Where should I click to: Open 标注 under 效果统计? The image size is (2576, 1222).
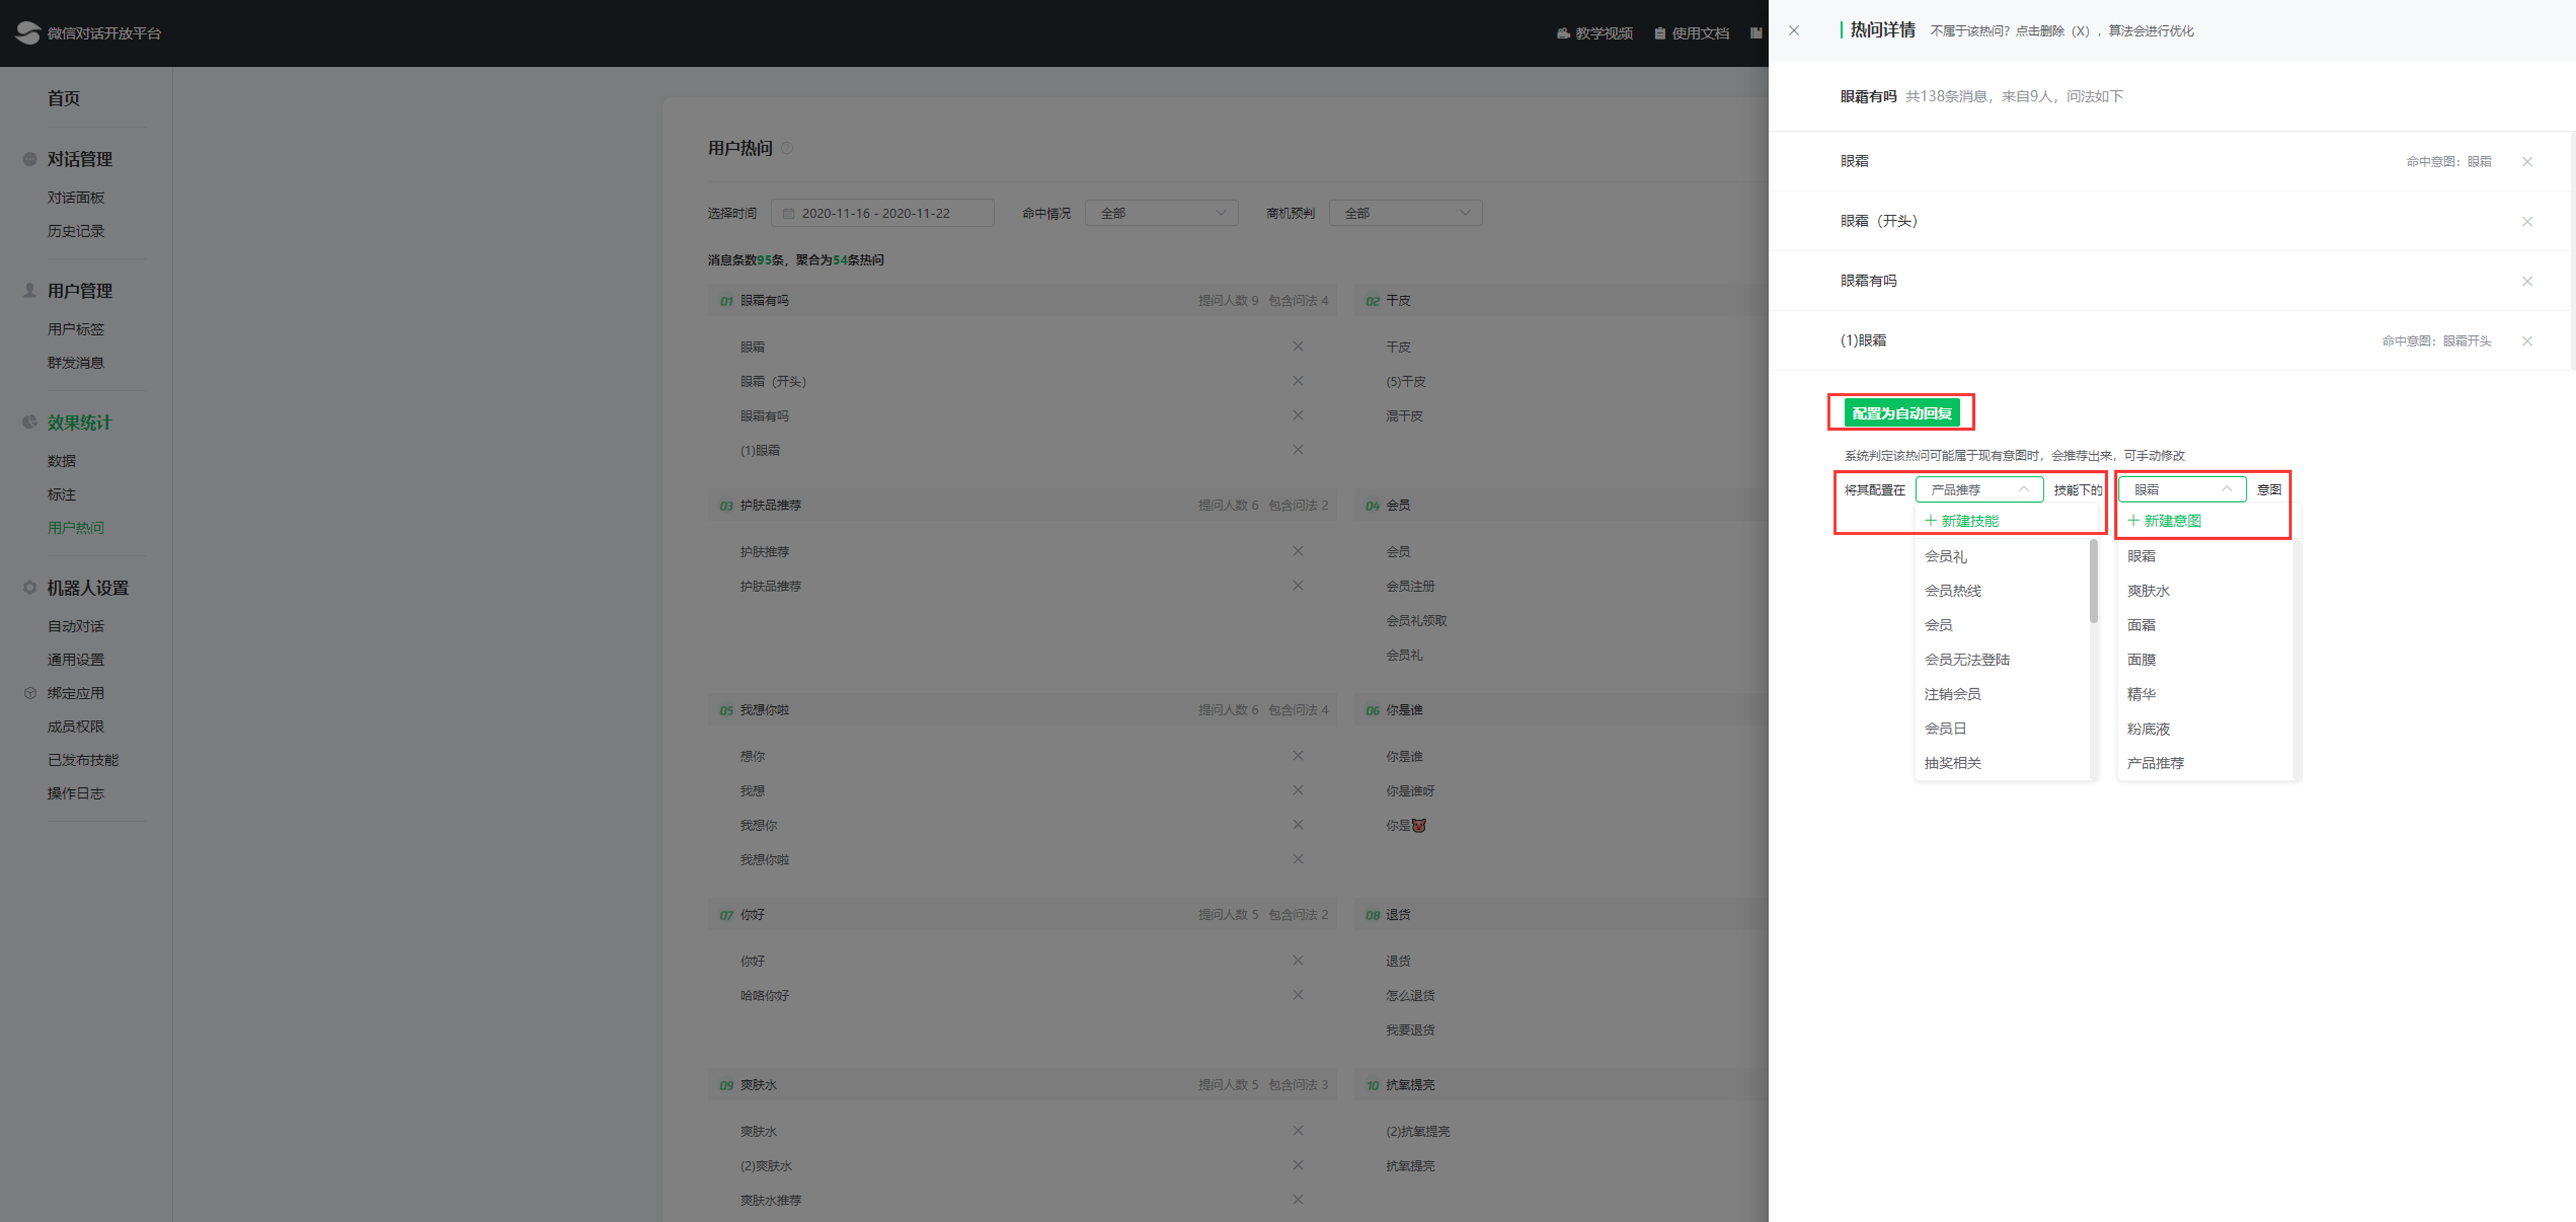62,495
